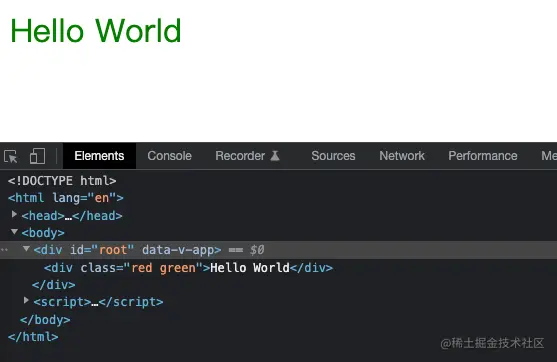Click the "root" id attribute value
557x362 pixels.
(113, 250)
